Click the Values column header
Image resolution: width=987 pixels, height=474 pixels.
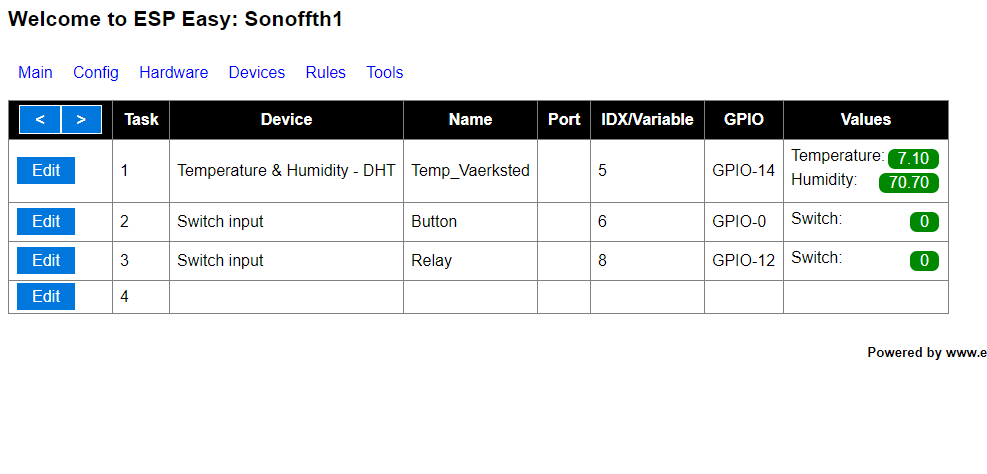click(865, 119)
